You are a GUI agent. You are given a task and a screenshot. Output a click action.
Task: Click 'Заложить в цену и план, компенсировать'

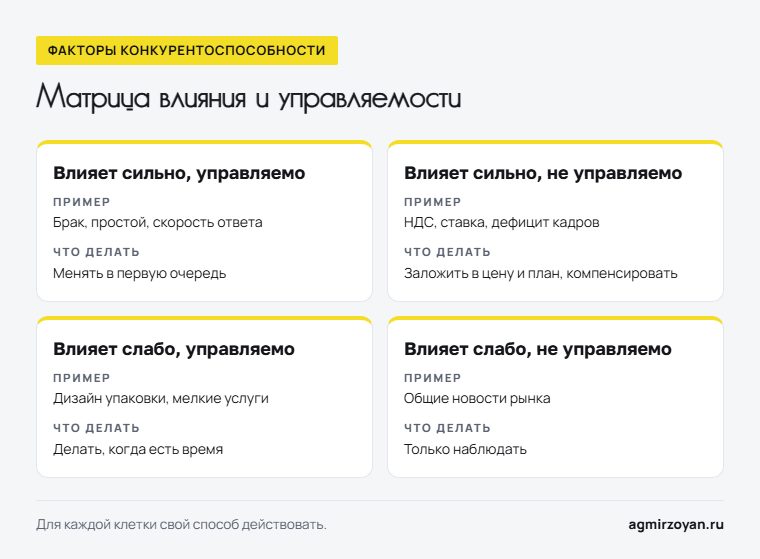[541, 273]
